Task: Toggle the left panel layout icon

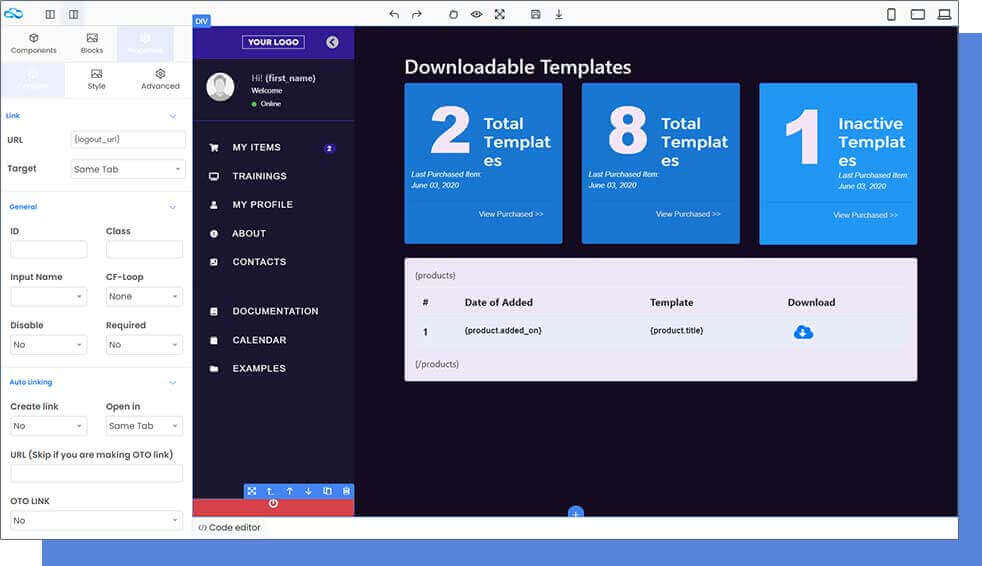Action: click(x=50, y=14)
